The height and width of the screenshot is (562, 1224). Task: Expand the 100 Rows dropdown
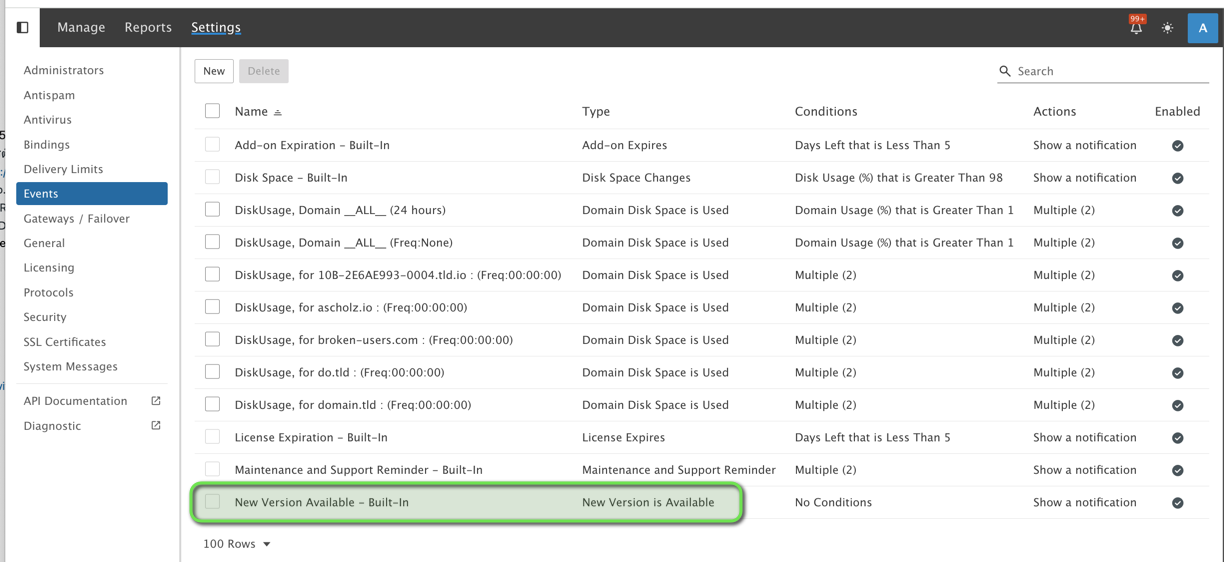(x=237, y=544)
